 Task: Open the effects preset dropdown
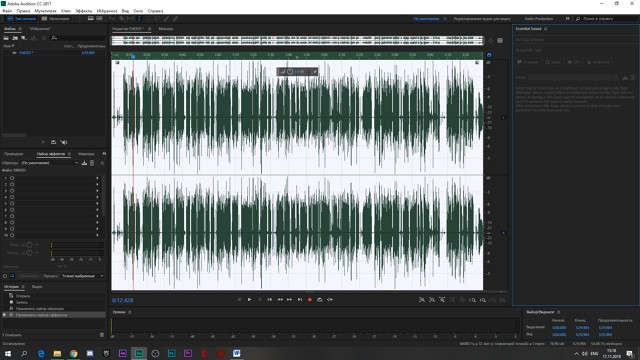50,163
